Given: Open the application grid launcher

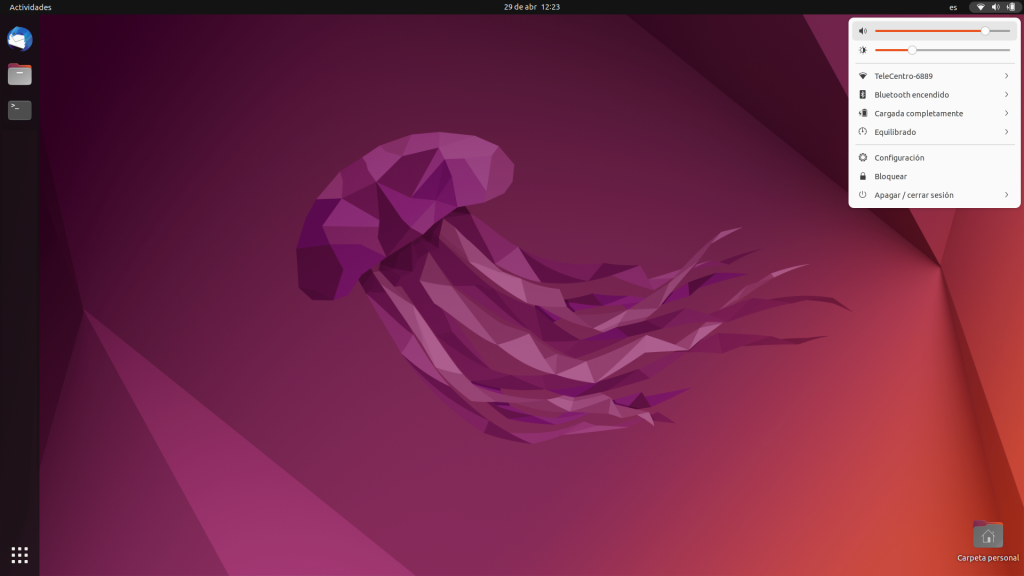Looking at the screenshot, I should pos(19,554).
